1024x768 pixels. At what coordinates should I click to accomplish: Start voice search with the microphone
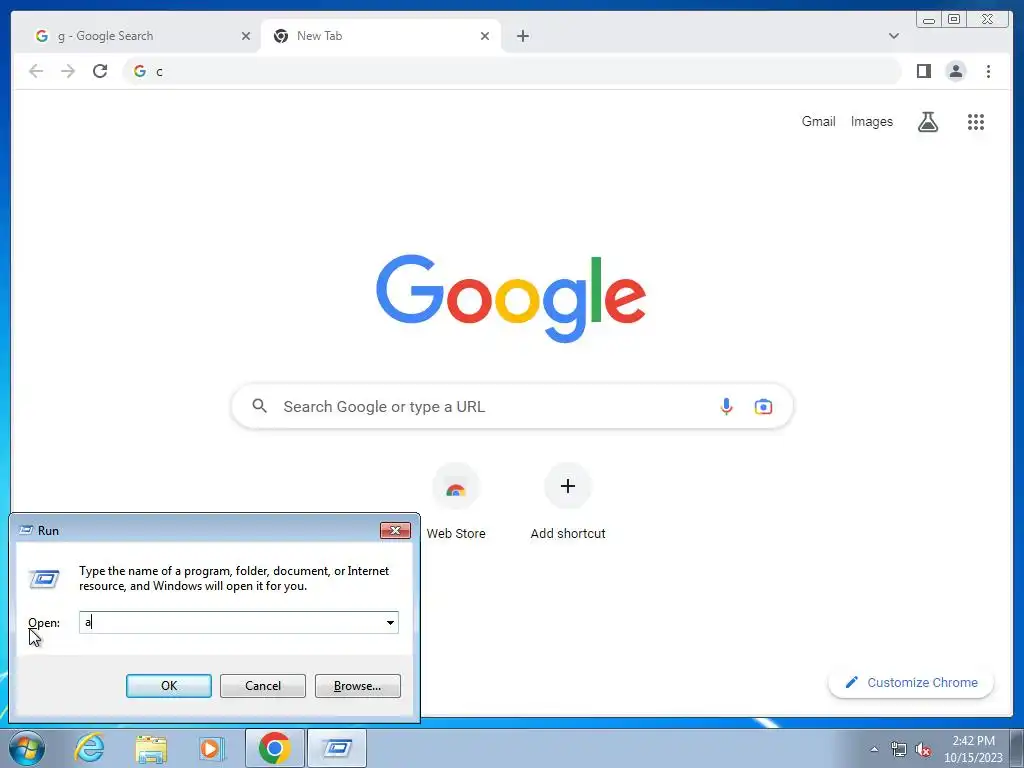(x=726, y=406)
